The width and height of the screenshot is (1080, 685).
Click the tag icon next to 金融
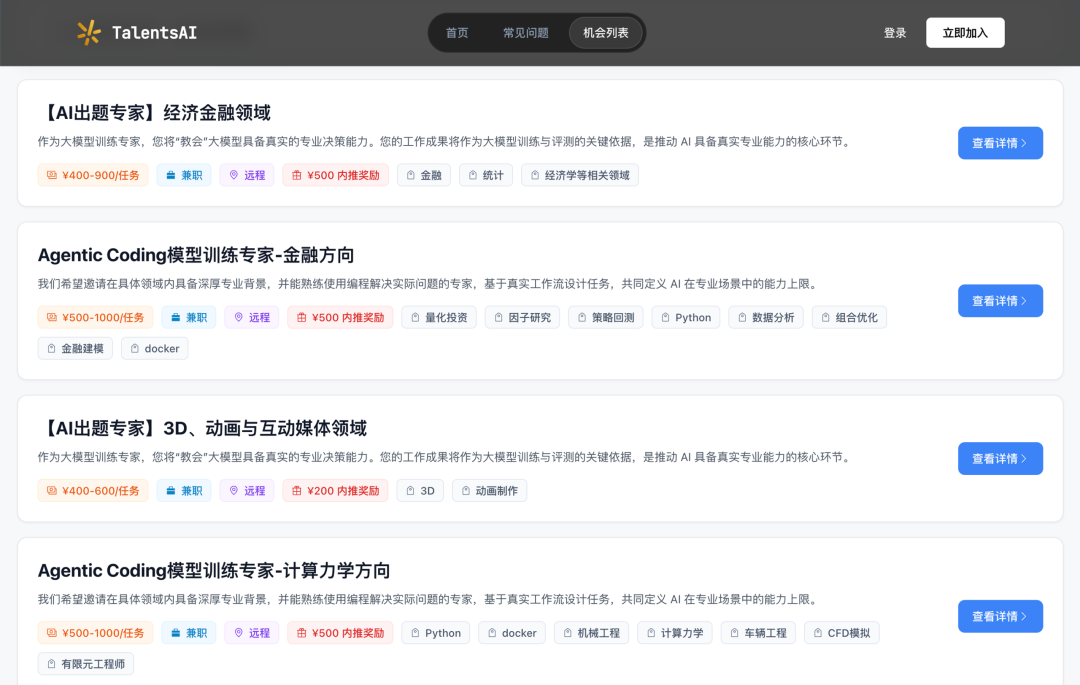coord(411,175)
